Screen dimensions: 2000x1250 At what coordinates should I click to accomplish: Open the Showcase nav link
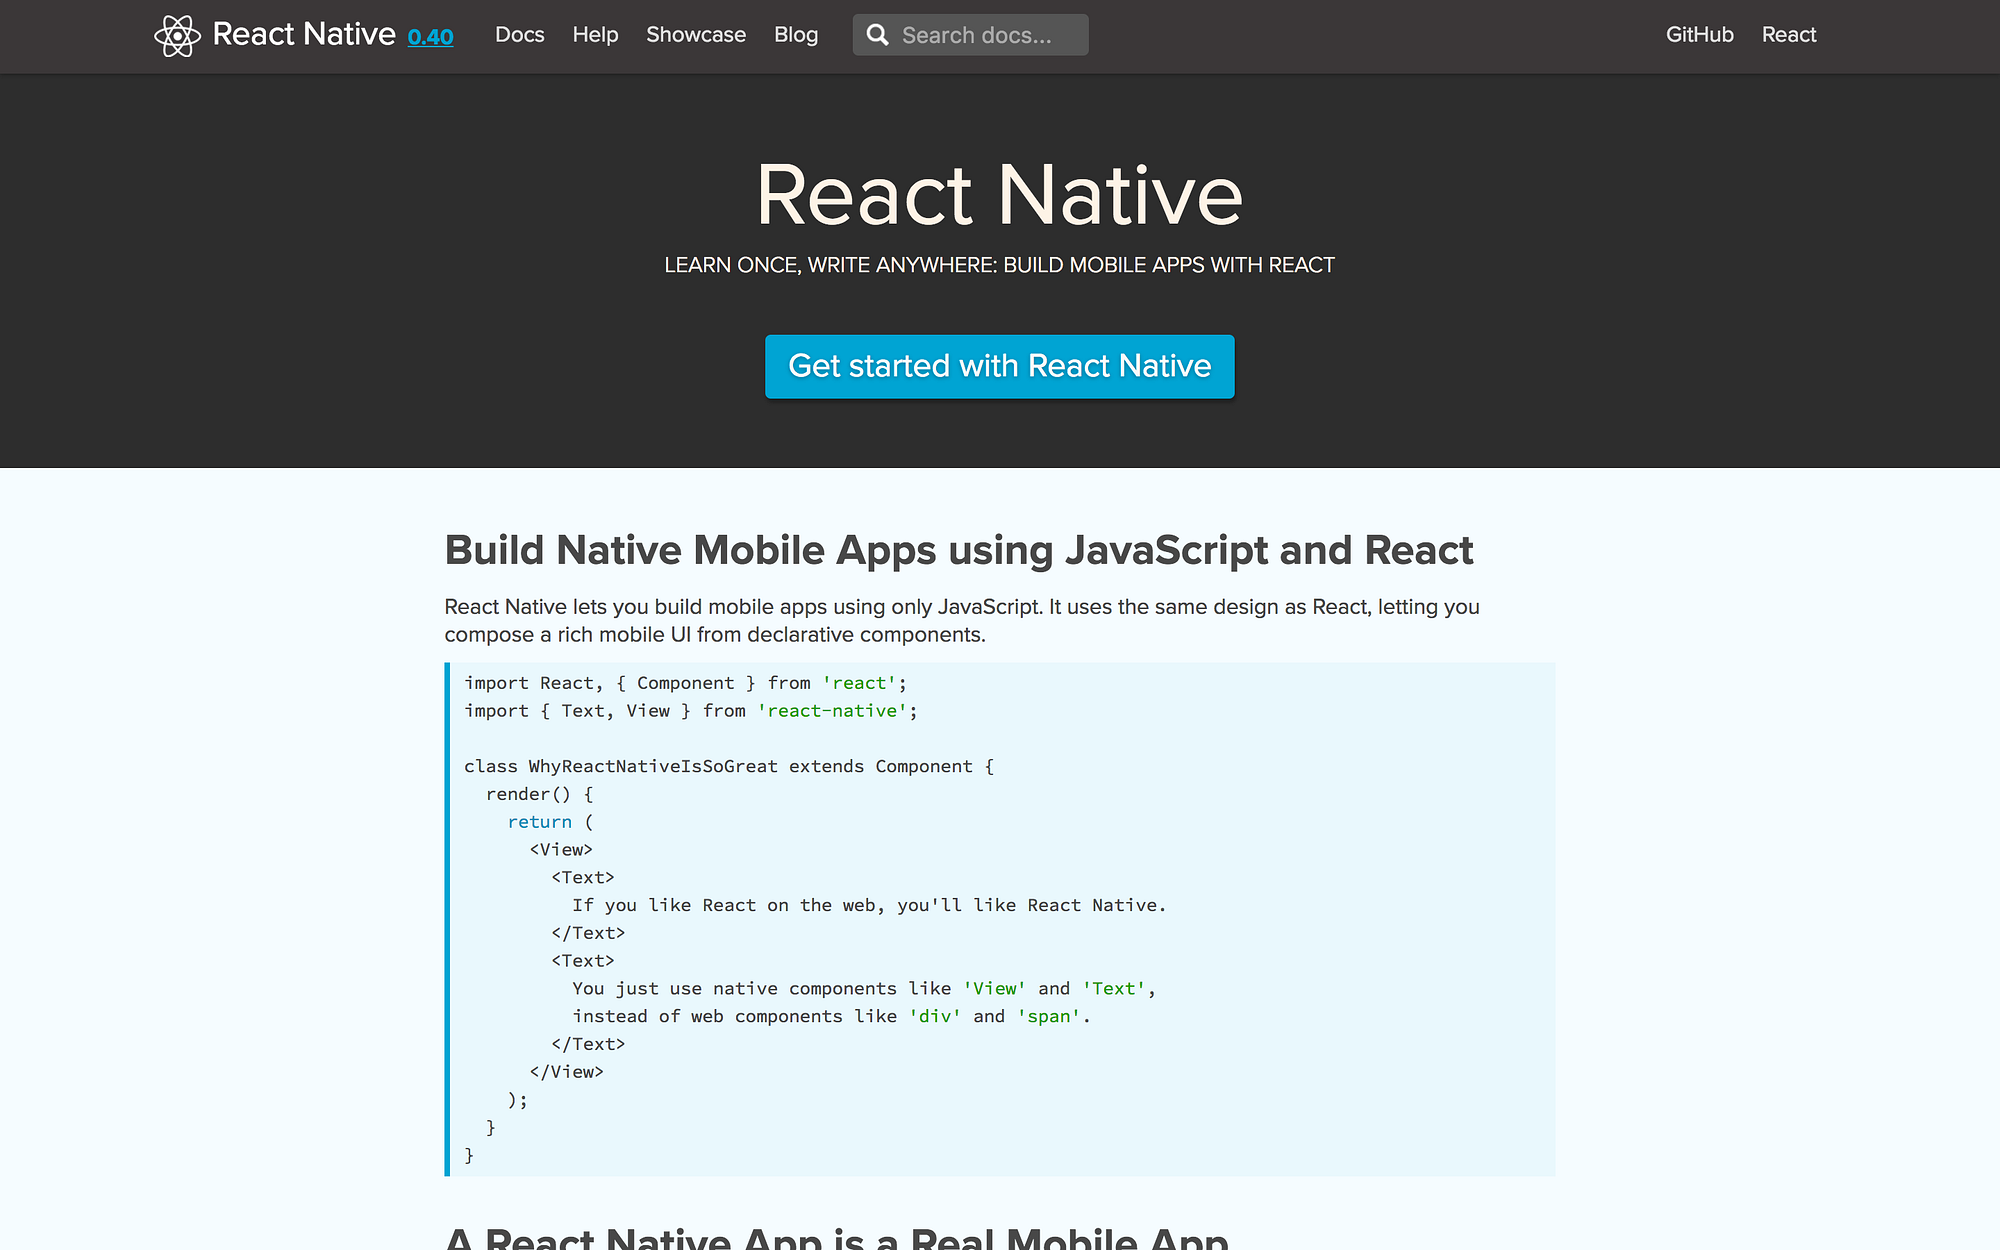(695, 35)
